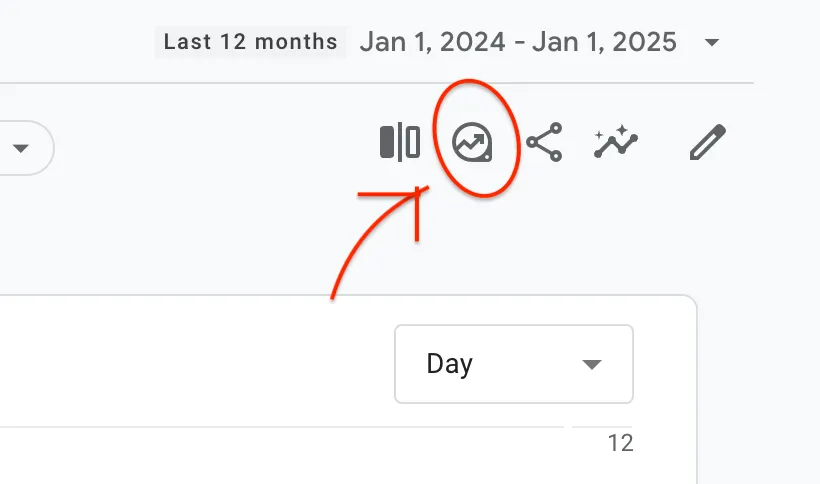
Task: Open the Day granularity dropdown
Action: coord(514,364)
